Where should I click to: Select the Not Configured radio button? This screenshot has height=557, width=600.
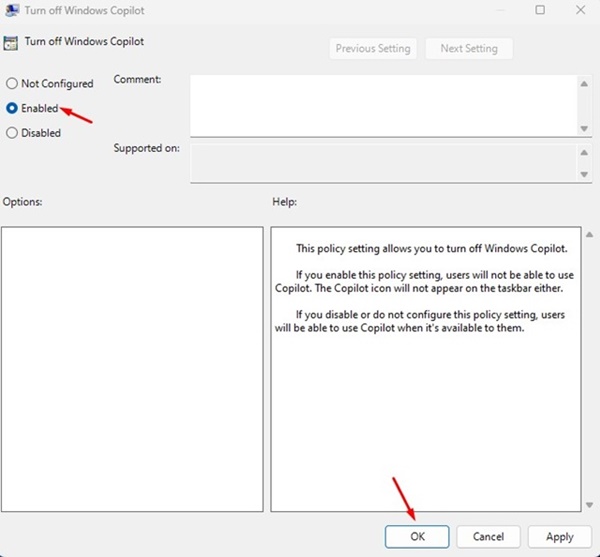[12, 83]
